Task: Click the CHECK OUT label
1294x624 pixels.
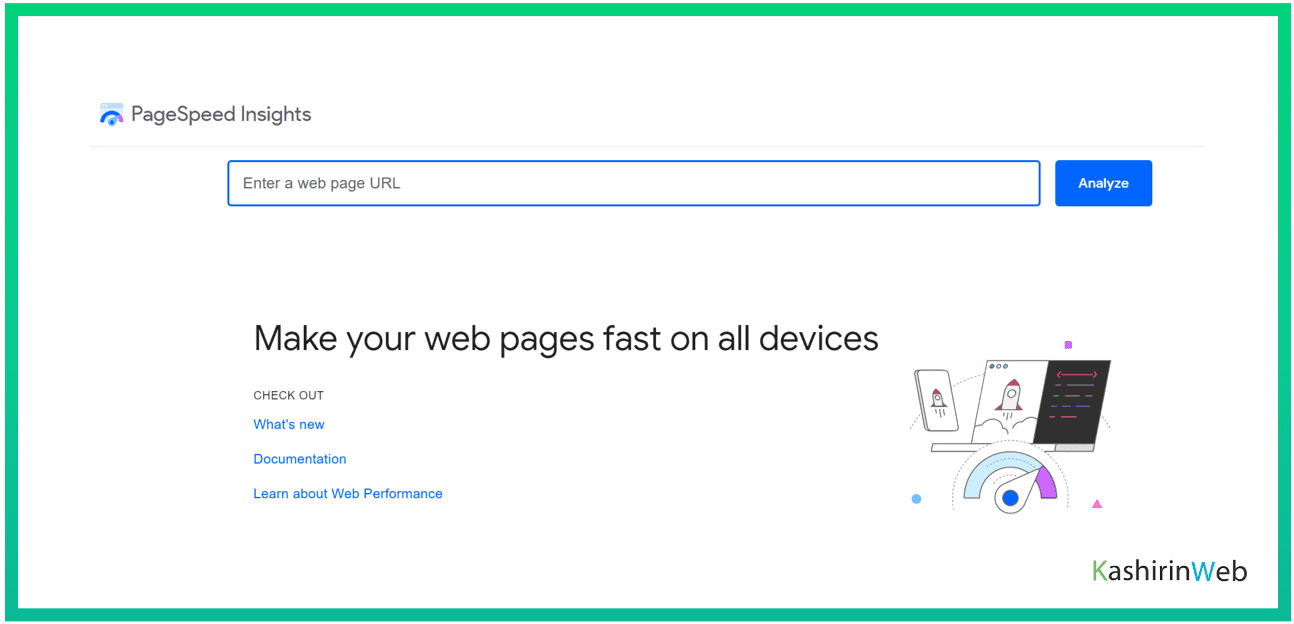Action: [x=289, y=395]
